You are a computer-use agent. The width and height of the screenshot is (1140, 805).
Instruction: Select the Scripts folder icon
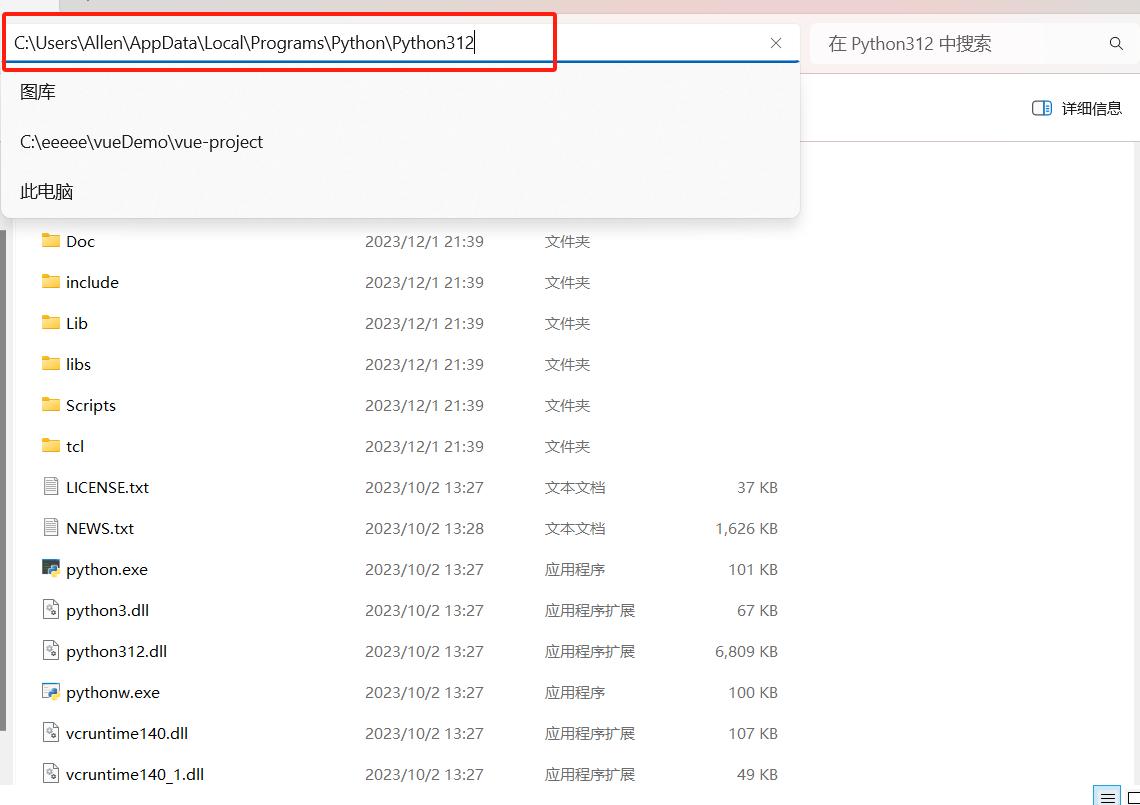51,405
